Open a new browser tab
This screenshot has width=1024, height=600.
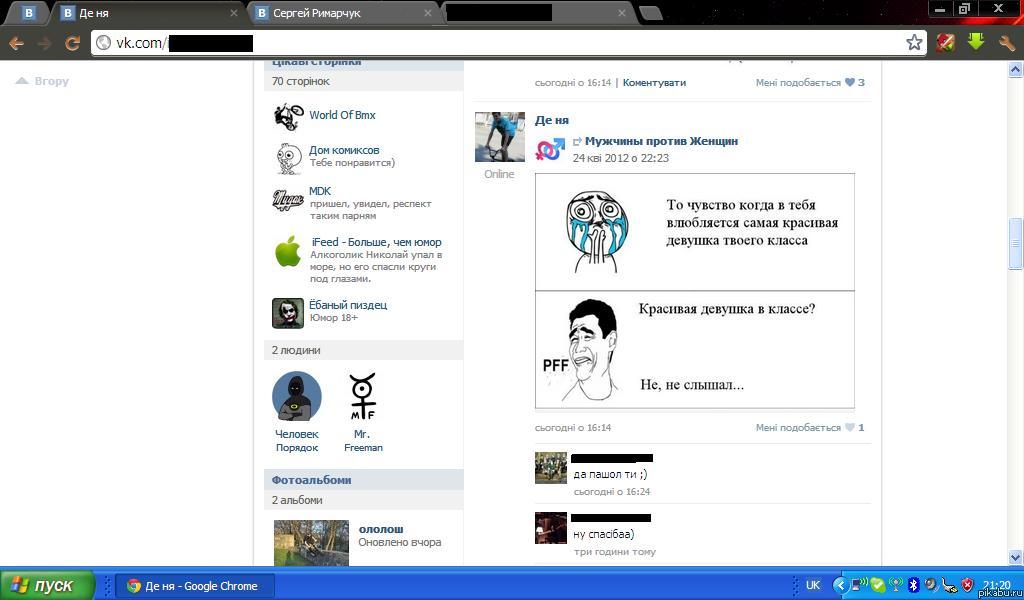tap(650, 14)
